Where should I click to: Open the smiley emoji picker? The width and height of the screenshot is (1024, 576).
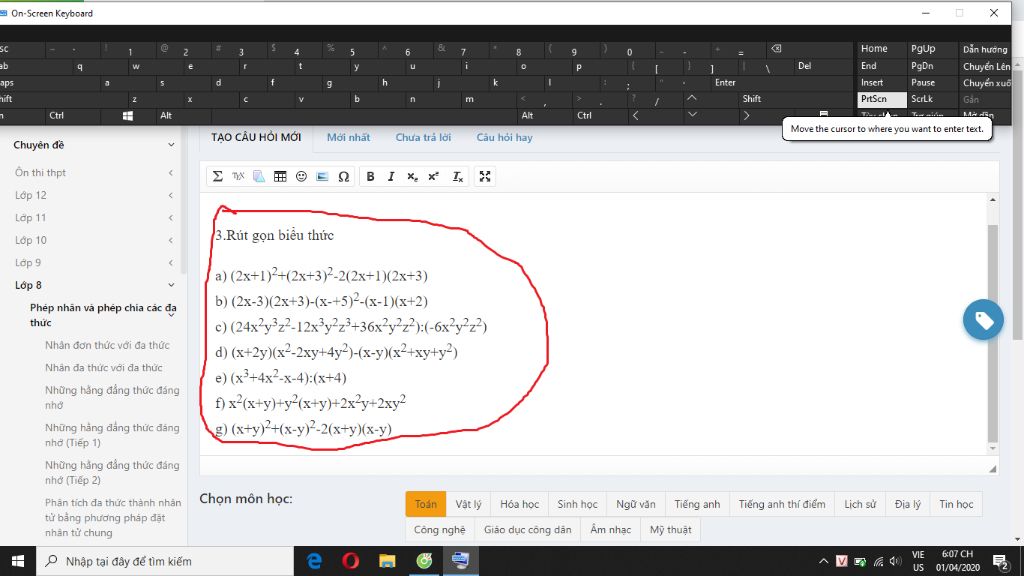click(x=301, y=176)
